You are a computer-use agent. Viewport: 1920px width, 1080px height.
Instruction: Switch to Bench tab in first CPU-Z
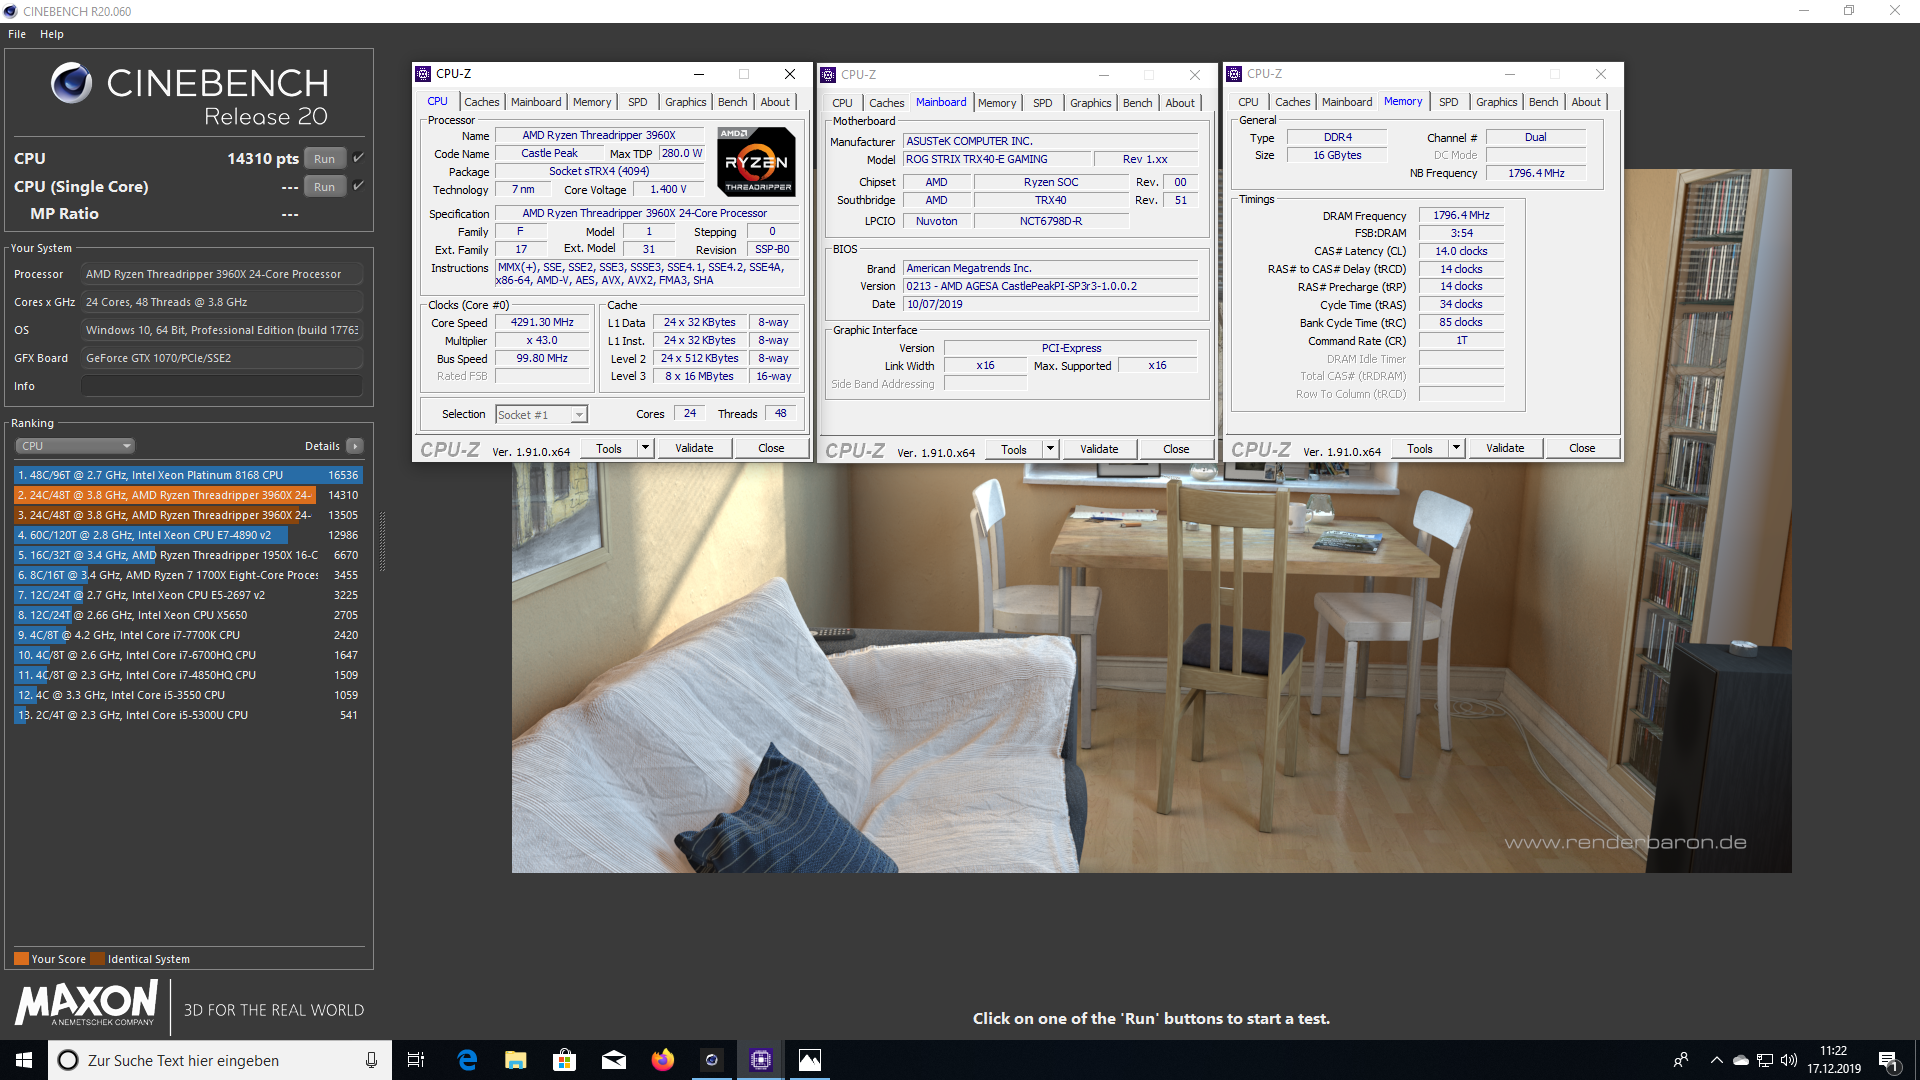pyautogui.click(x=732, y=102)
